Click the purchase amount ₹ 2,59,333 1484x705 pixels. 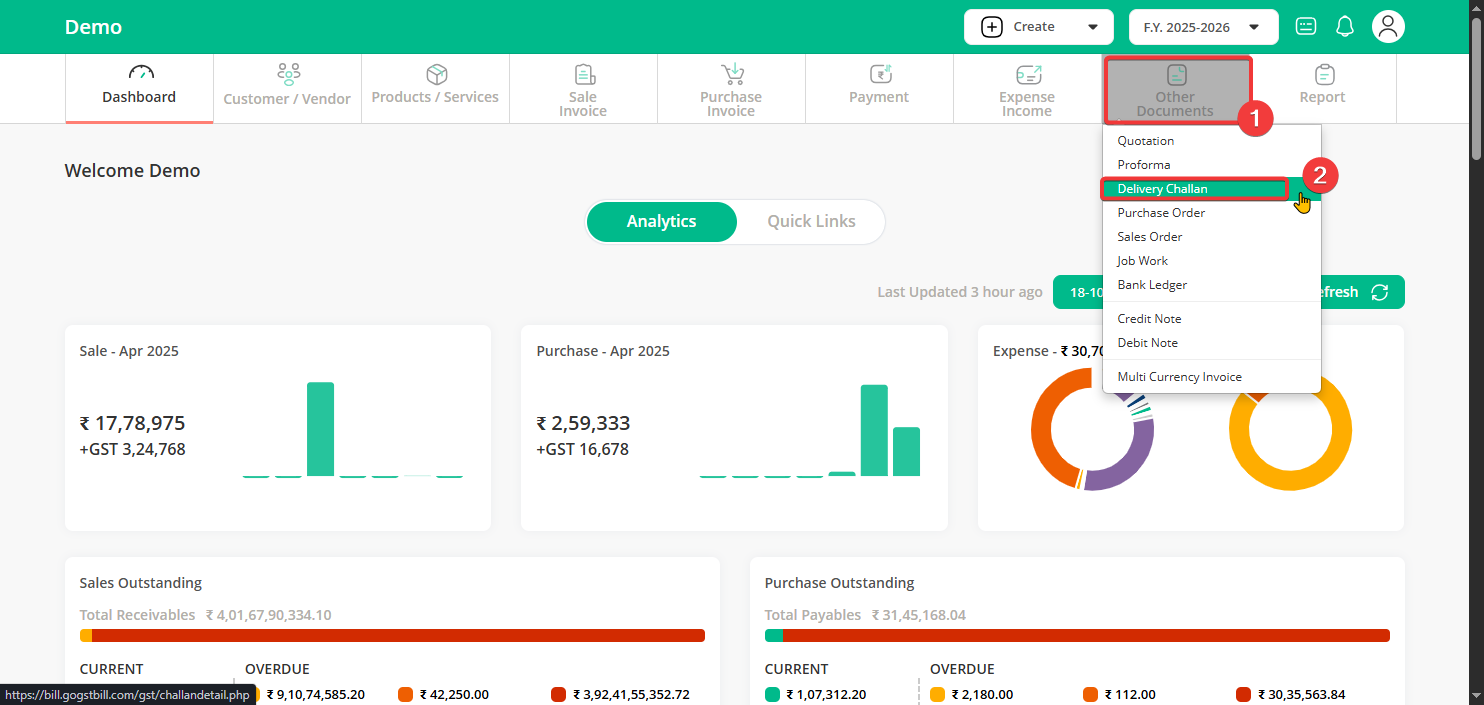tap(583, 423)
